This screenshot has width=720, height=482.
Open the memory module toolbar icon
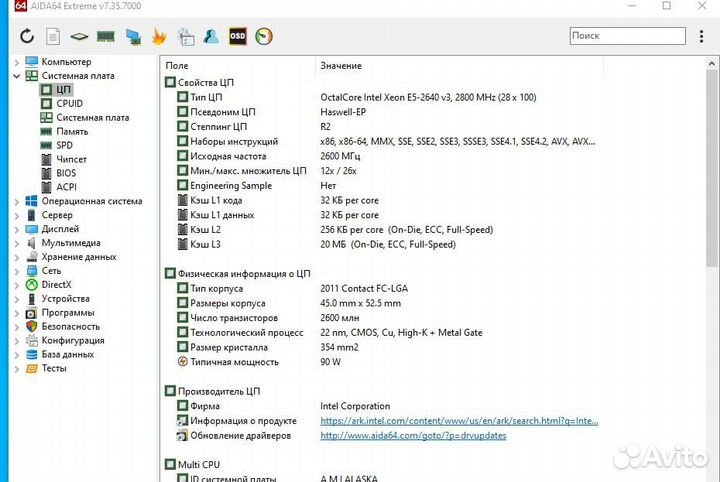tap(106, 36)
